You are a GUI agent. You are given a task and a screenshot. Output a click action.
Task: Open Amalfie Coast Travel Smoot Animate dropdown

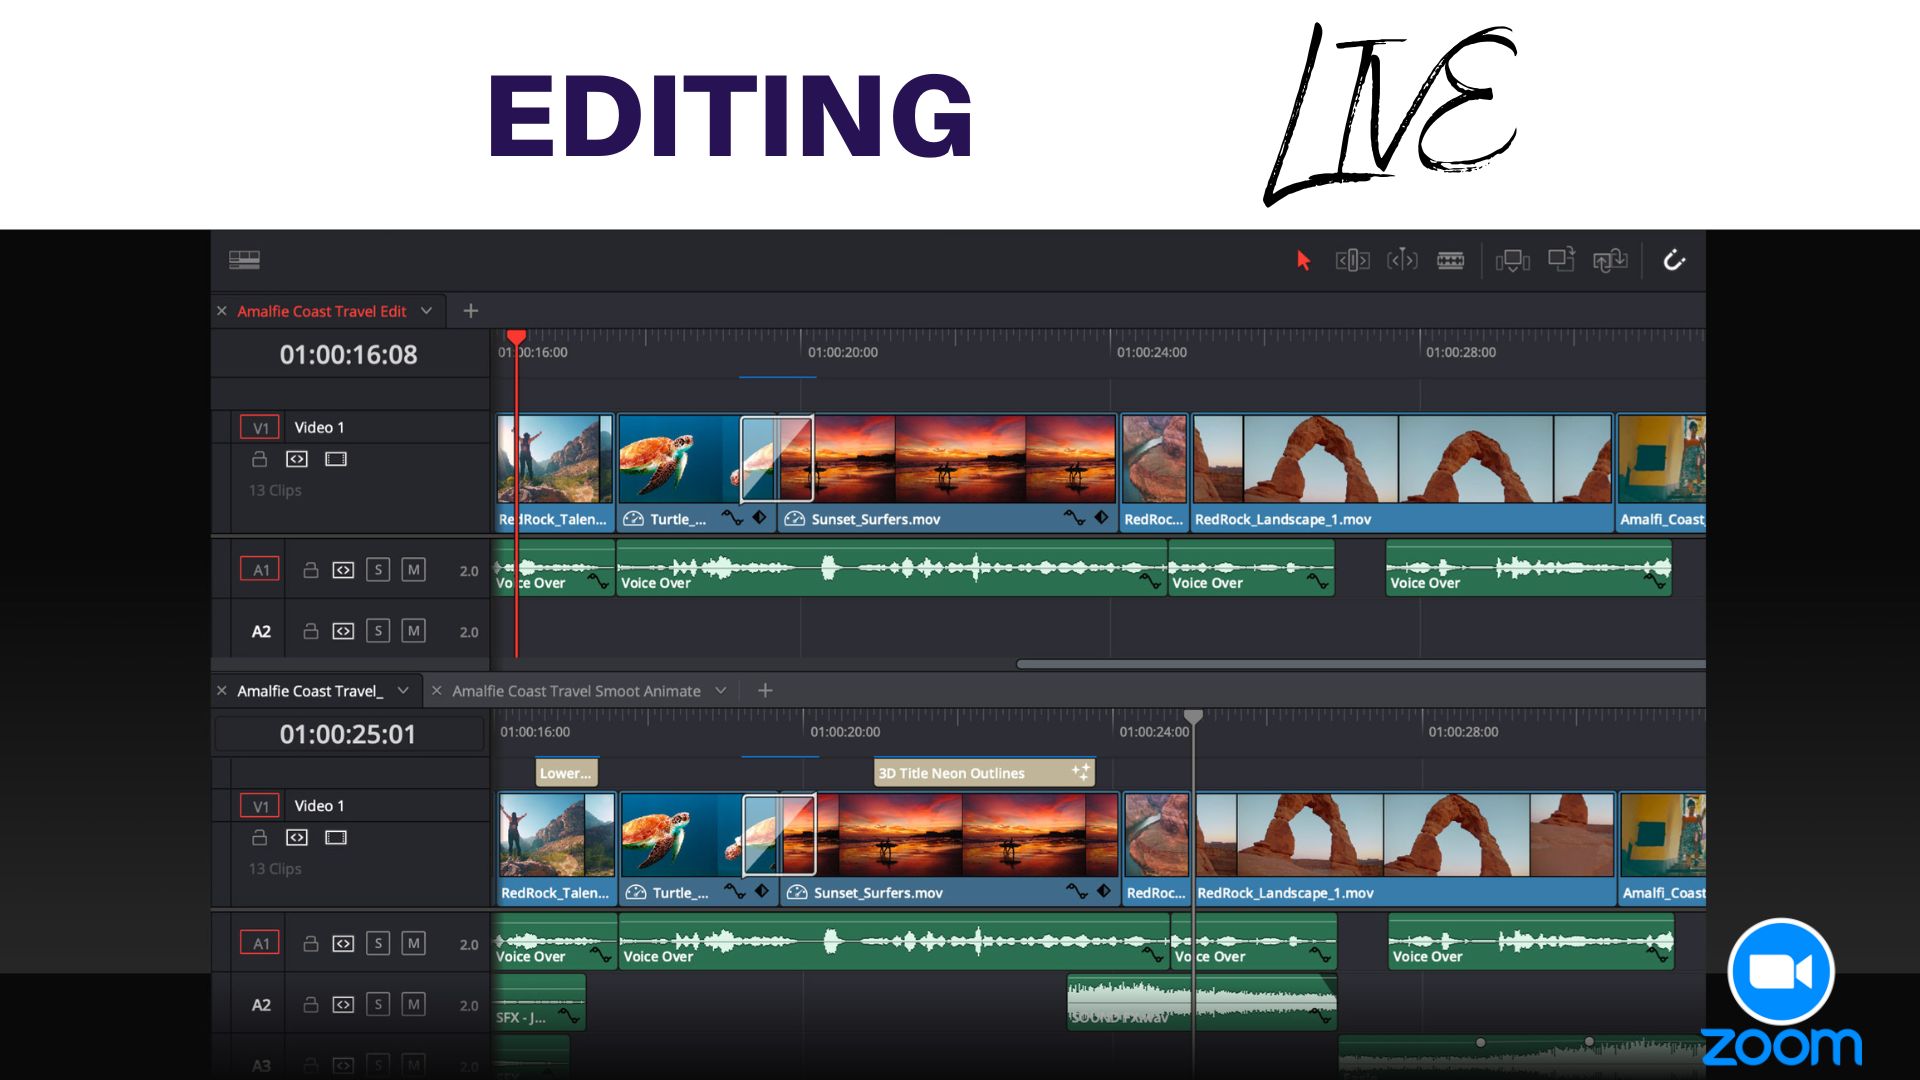[x=720, y=691]
